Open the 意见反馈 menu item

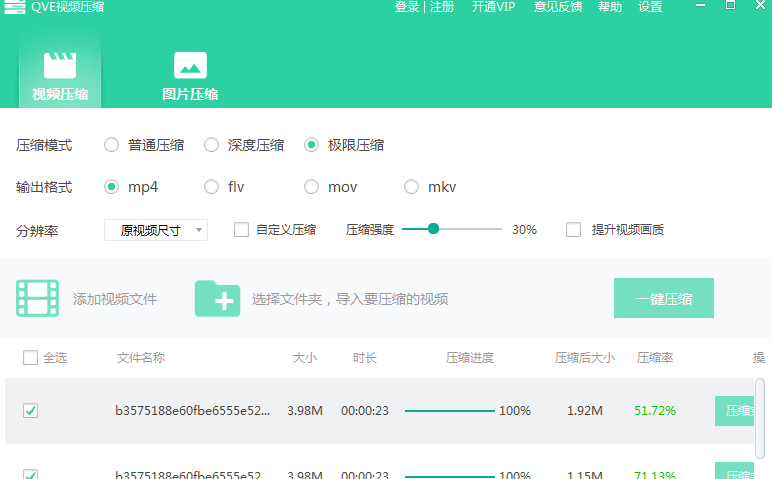[558, 7]
